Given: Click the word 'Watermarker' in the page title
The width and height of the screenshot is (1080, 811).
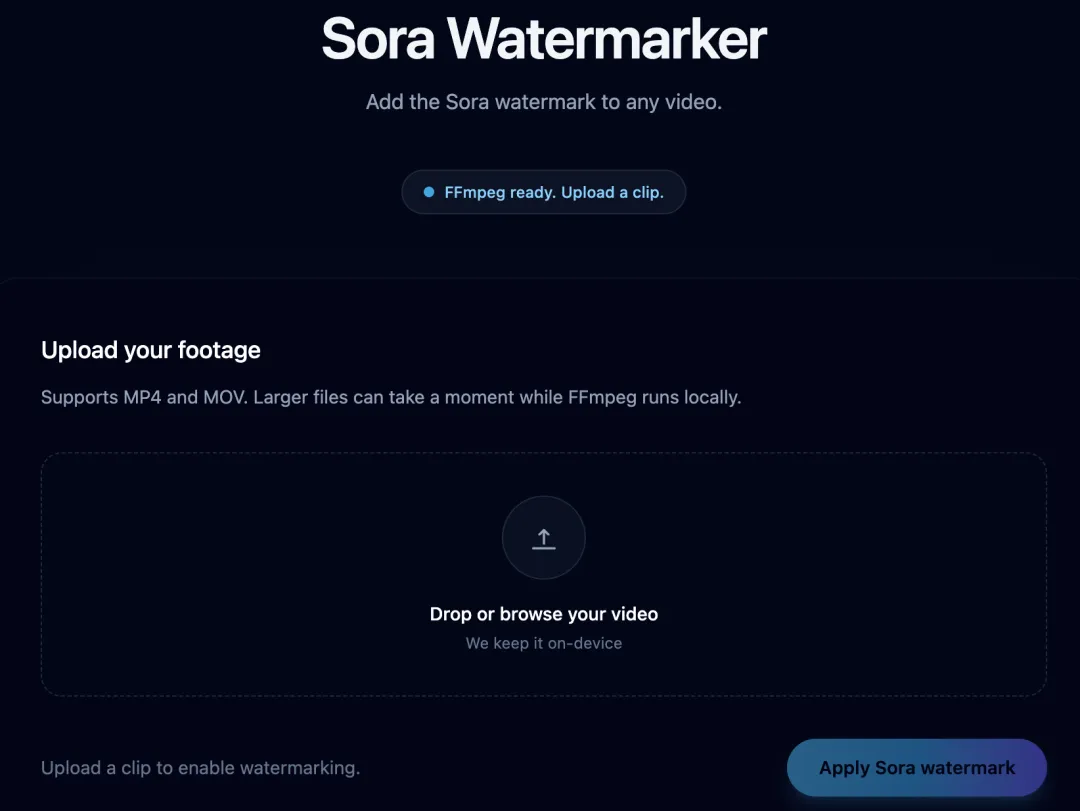Looking at the screenshot, I should (606, 40).
